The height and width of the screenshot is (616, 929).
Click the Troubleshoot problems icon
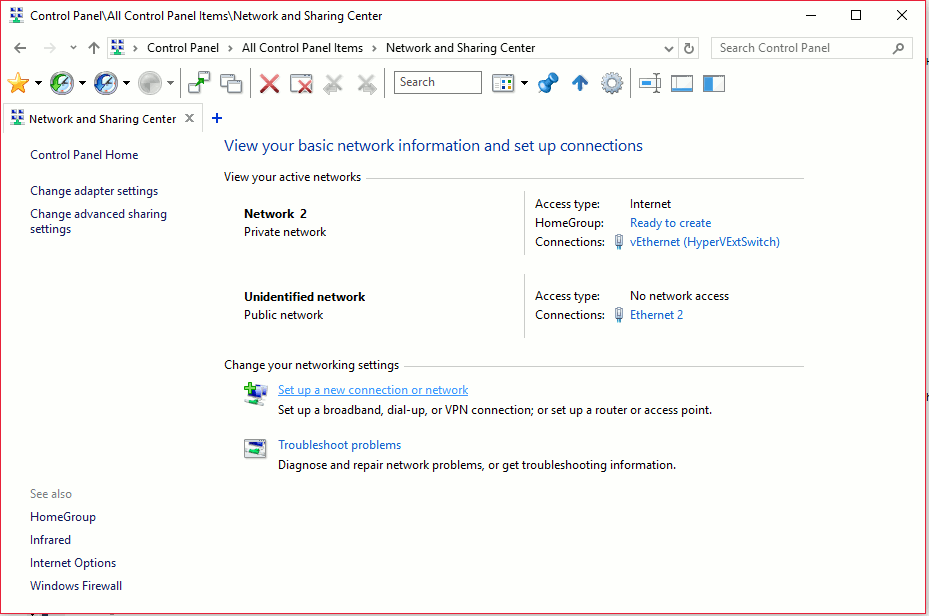(255, 449)
